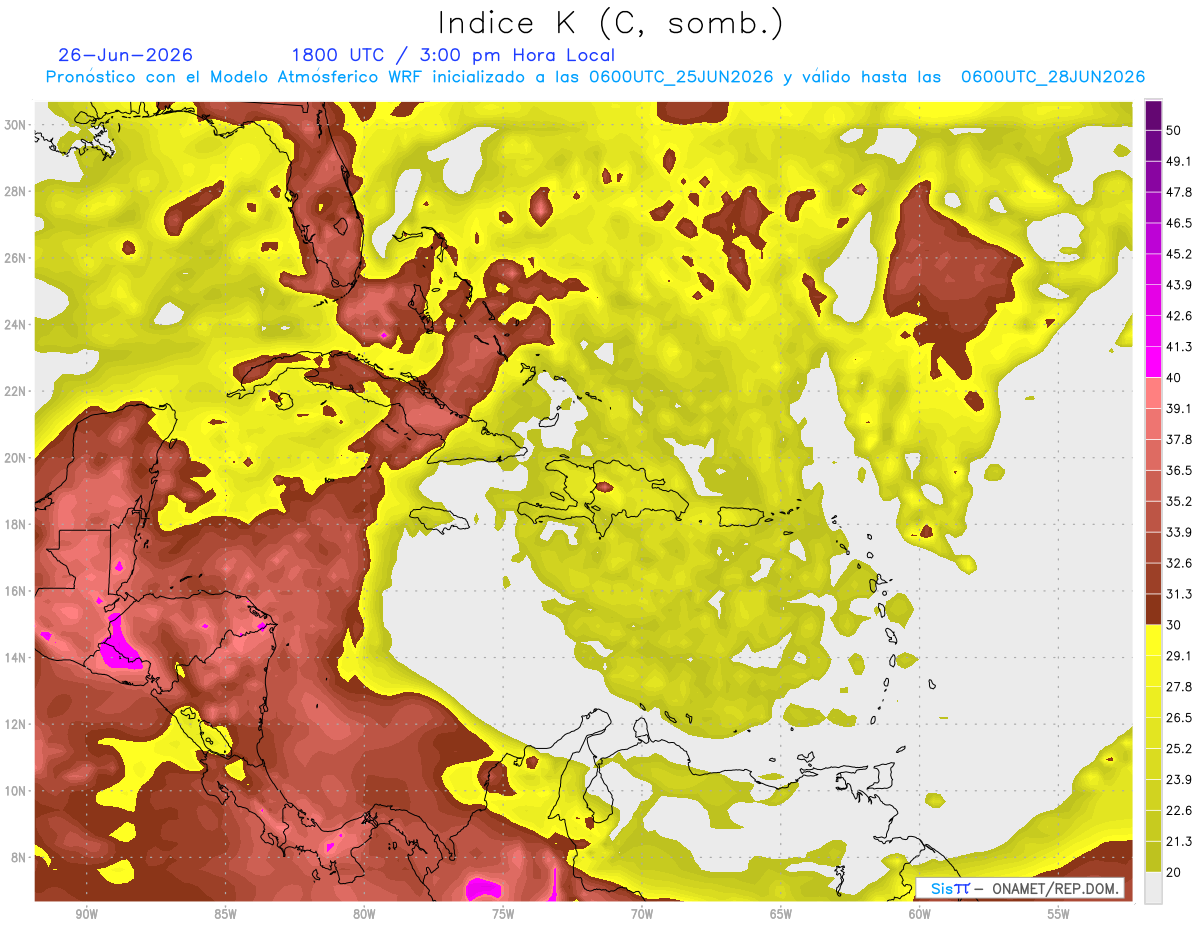Click the dark brown colorbar segment between 30 and 31.3
Image resolution: width=1200 pixels, height=927 pixels.
1153,609
